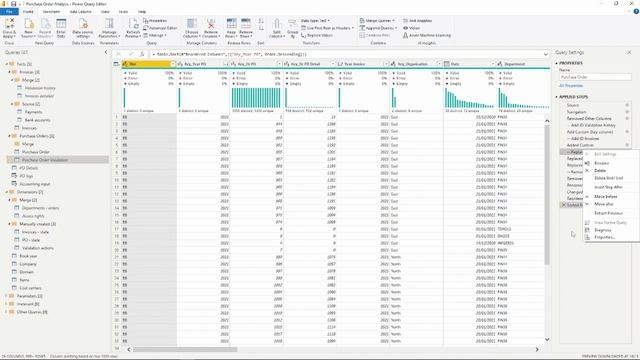Click the Merge Queries icon
The image size is (640, 360).
(x=362, y=20)
